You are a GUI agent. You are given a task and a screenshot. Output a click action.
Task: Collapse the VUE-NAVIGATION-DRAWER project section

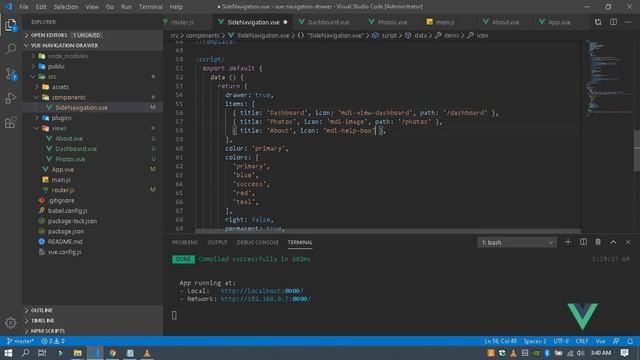[93, 45]
